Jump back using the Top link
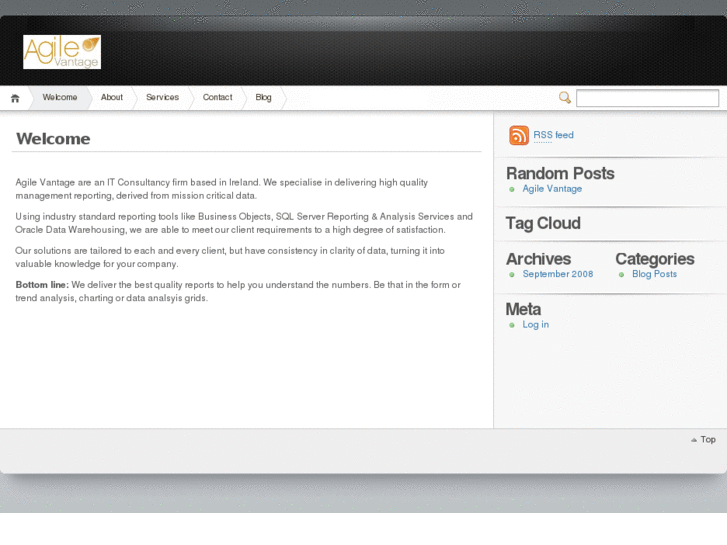 704,439
